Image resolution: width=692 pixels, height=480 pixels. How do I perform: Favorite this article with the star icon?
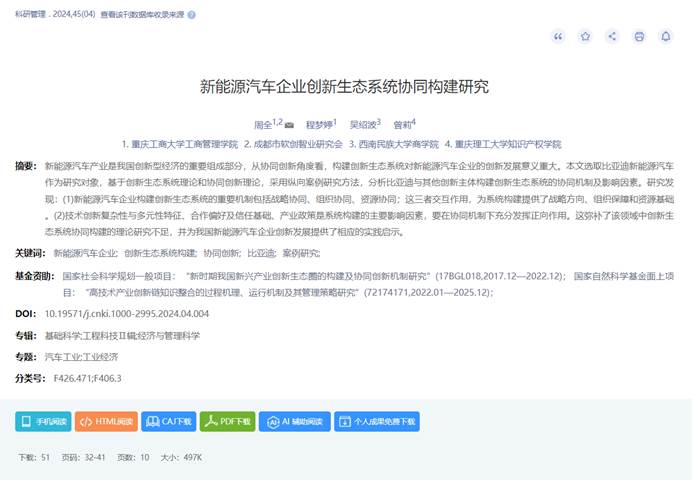pyautogui.click(x=586, y=37)
